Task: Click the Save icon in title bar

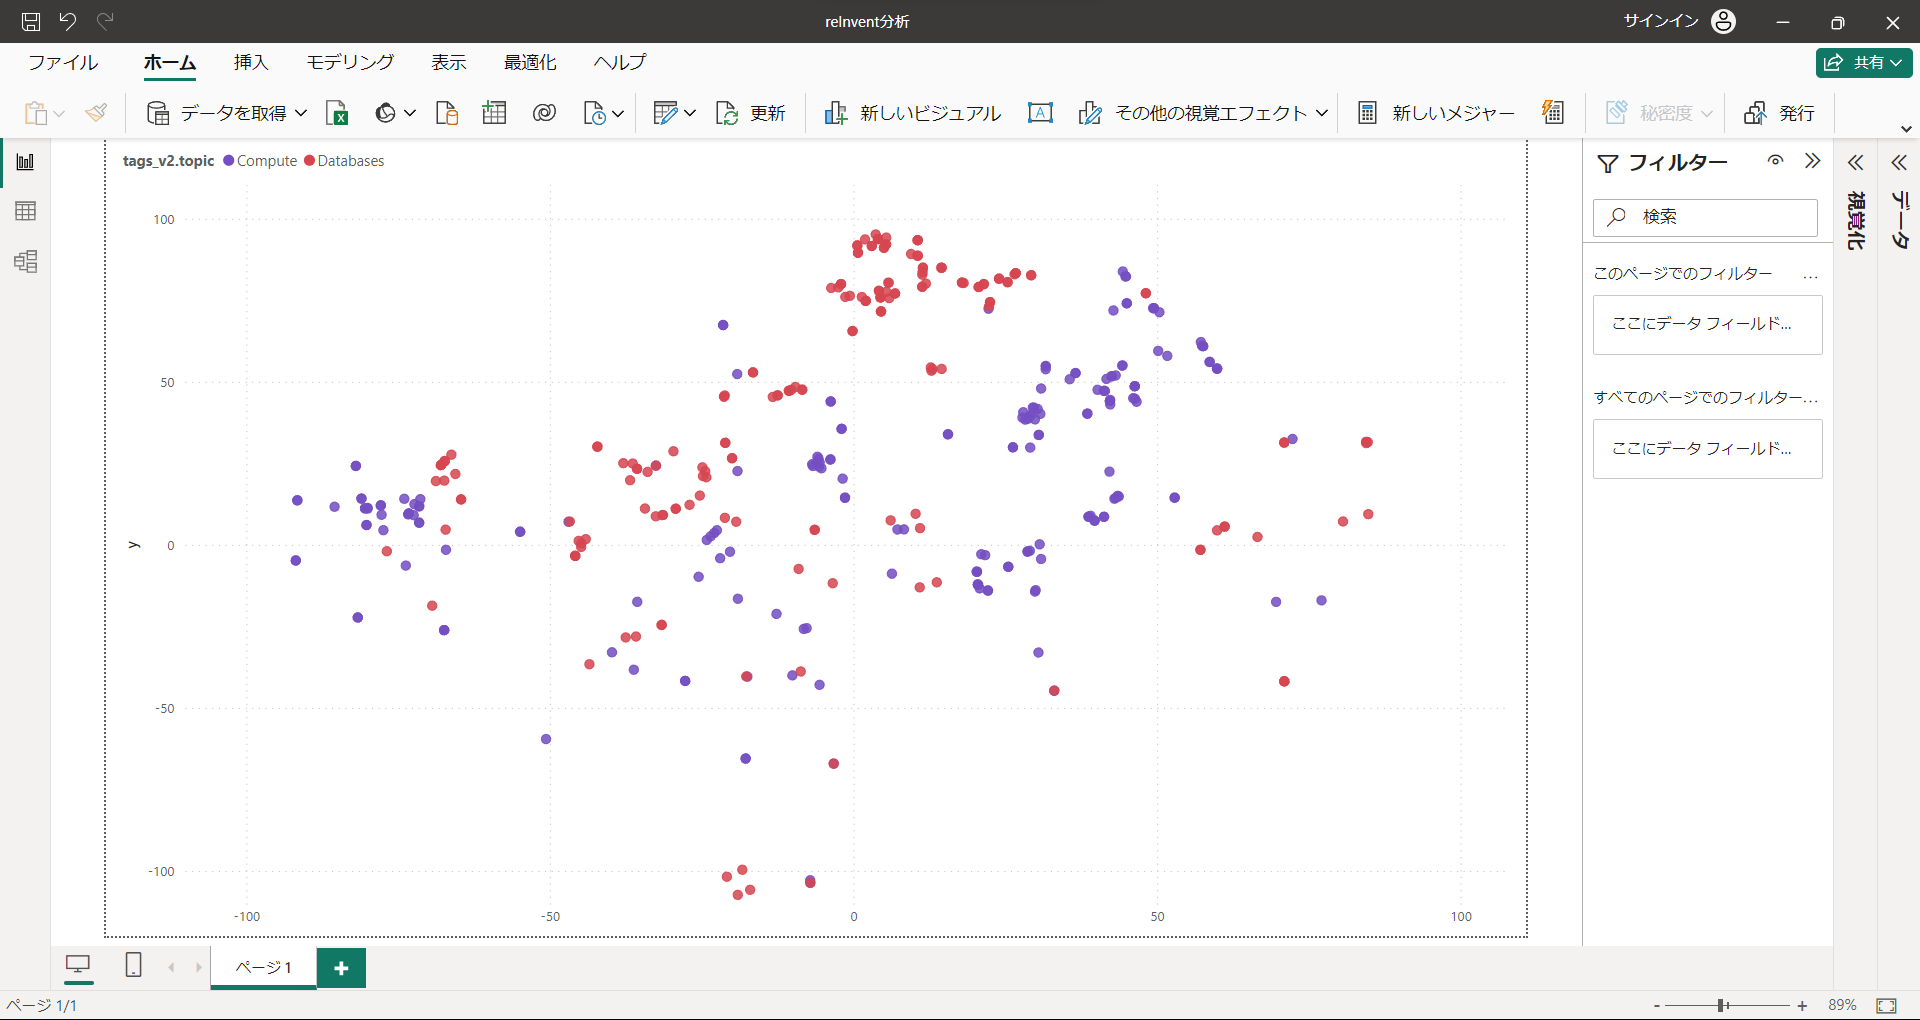Action: coord(31,21)
